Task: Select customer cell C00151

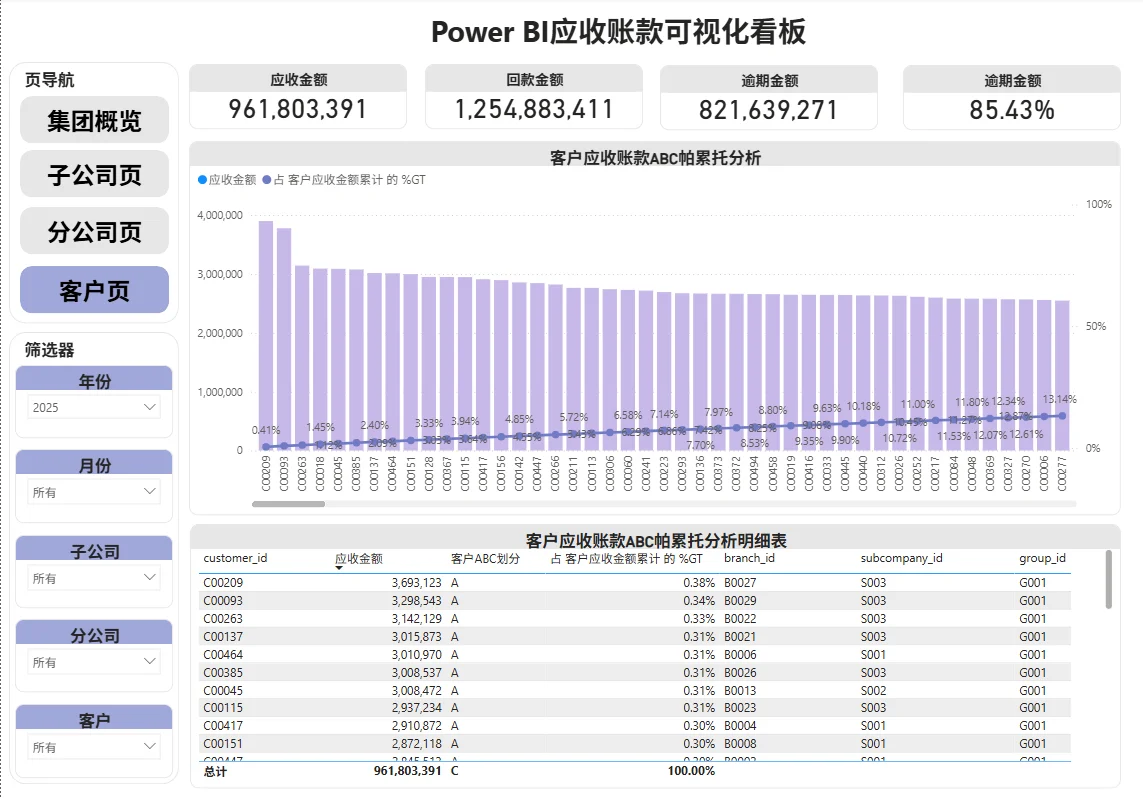Action: (x=223, y=744)
